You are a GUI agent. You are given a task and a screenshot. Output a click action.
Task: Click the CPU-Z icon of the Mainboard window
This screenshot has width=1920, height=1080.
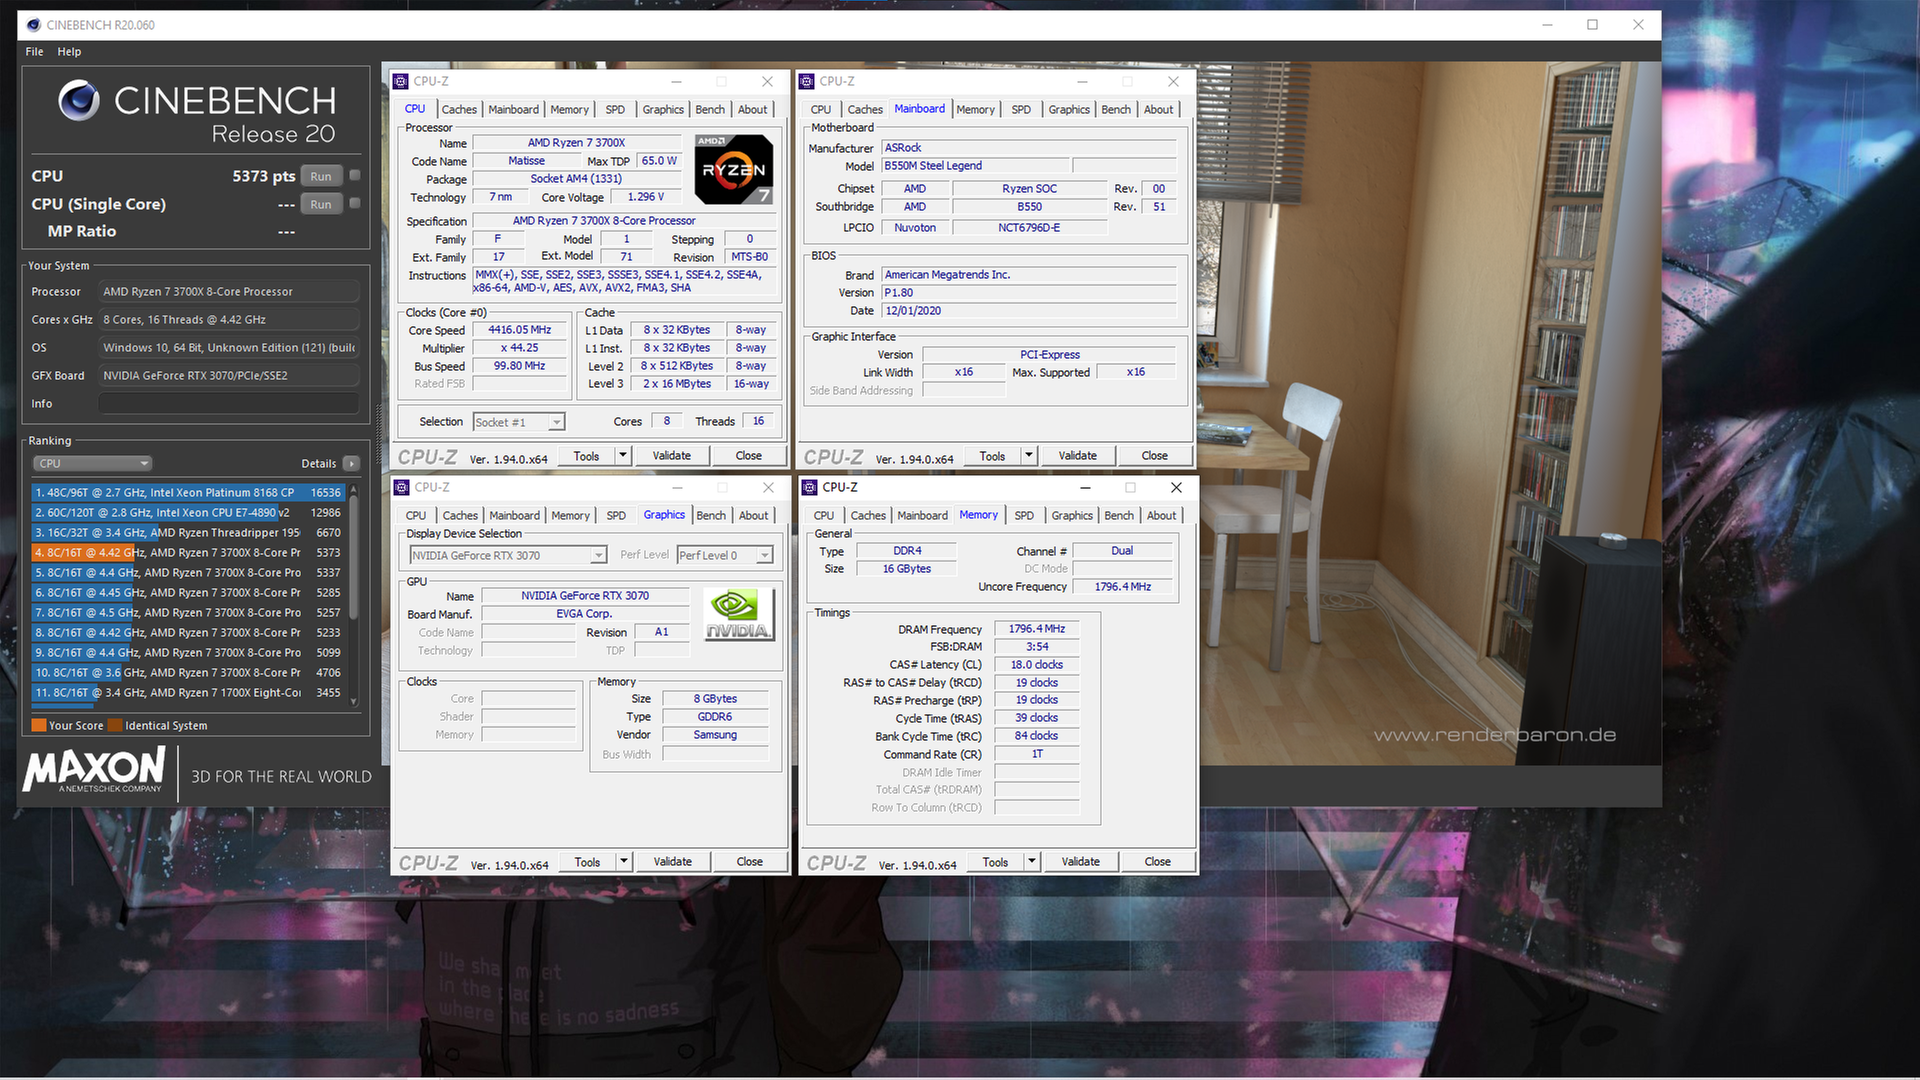point(807,81)
